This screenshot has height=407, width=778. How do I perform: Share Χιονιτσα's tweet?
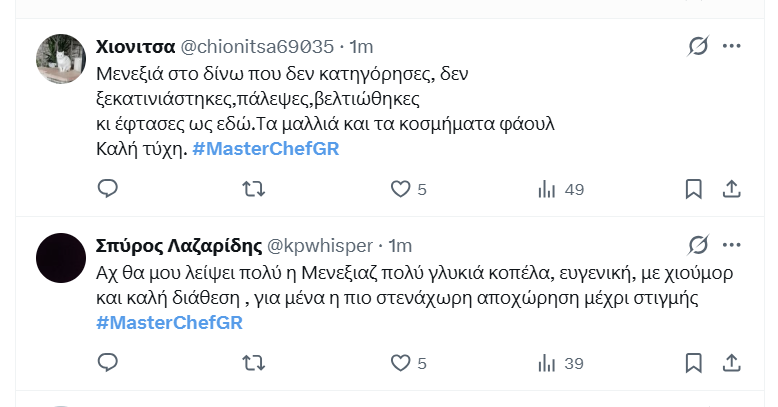tap(731, 189)
